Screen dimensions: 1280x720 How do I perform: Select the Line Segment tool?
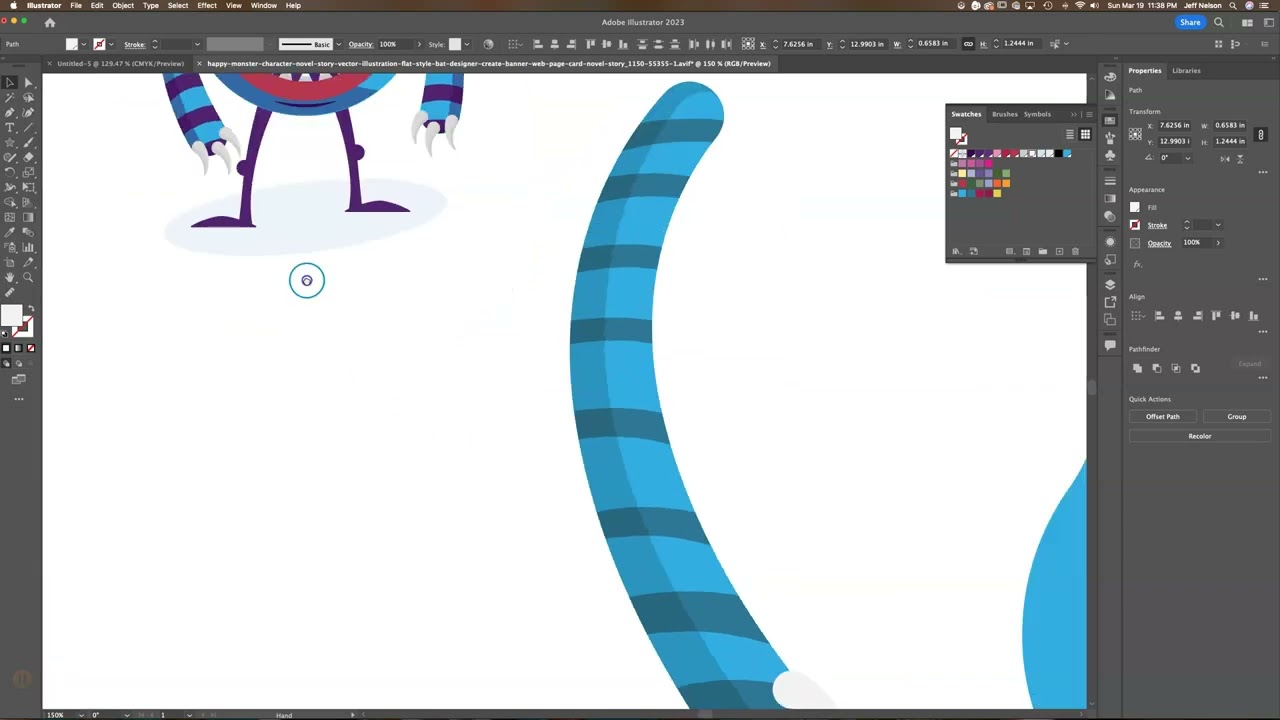[28, 128]
